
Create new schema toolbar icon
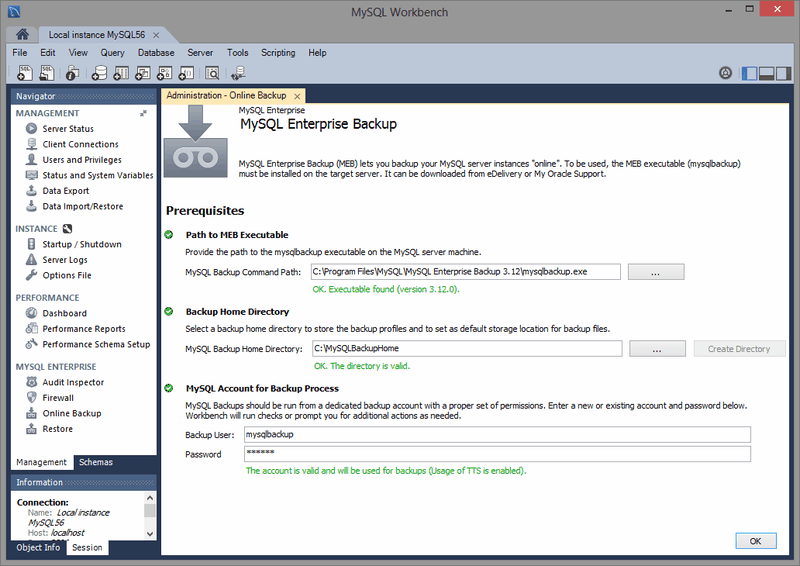tap(99, 73)
